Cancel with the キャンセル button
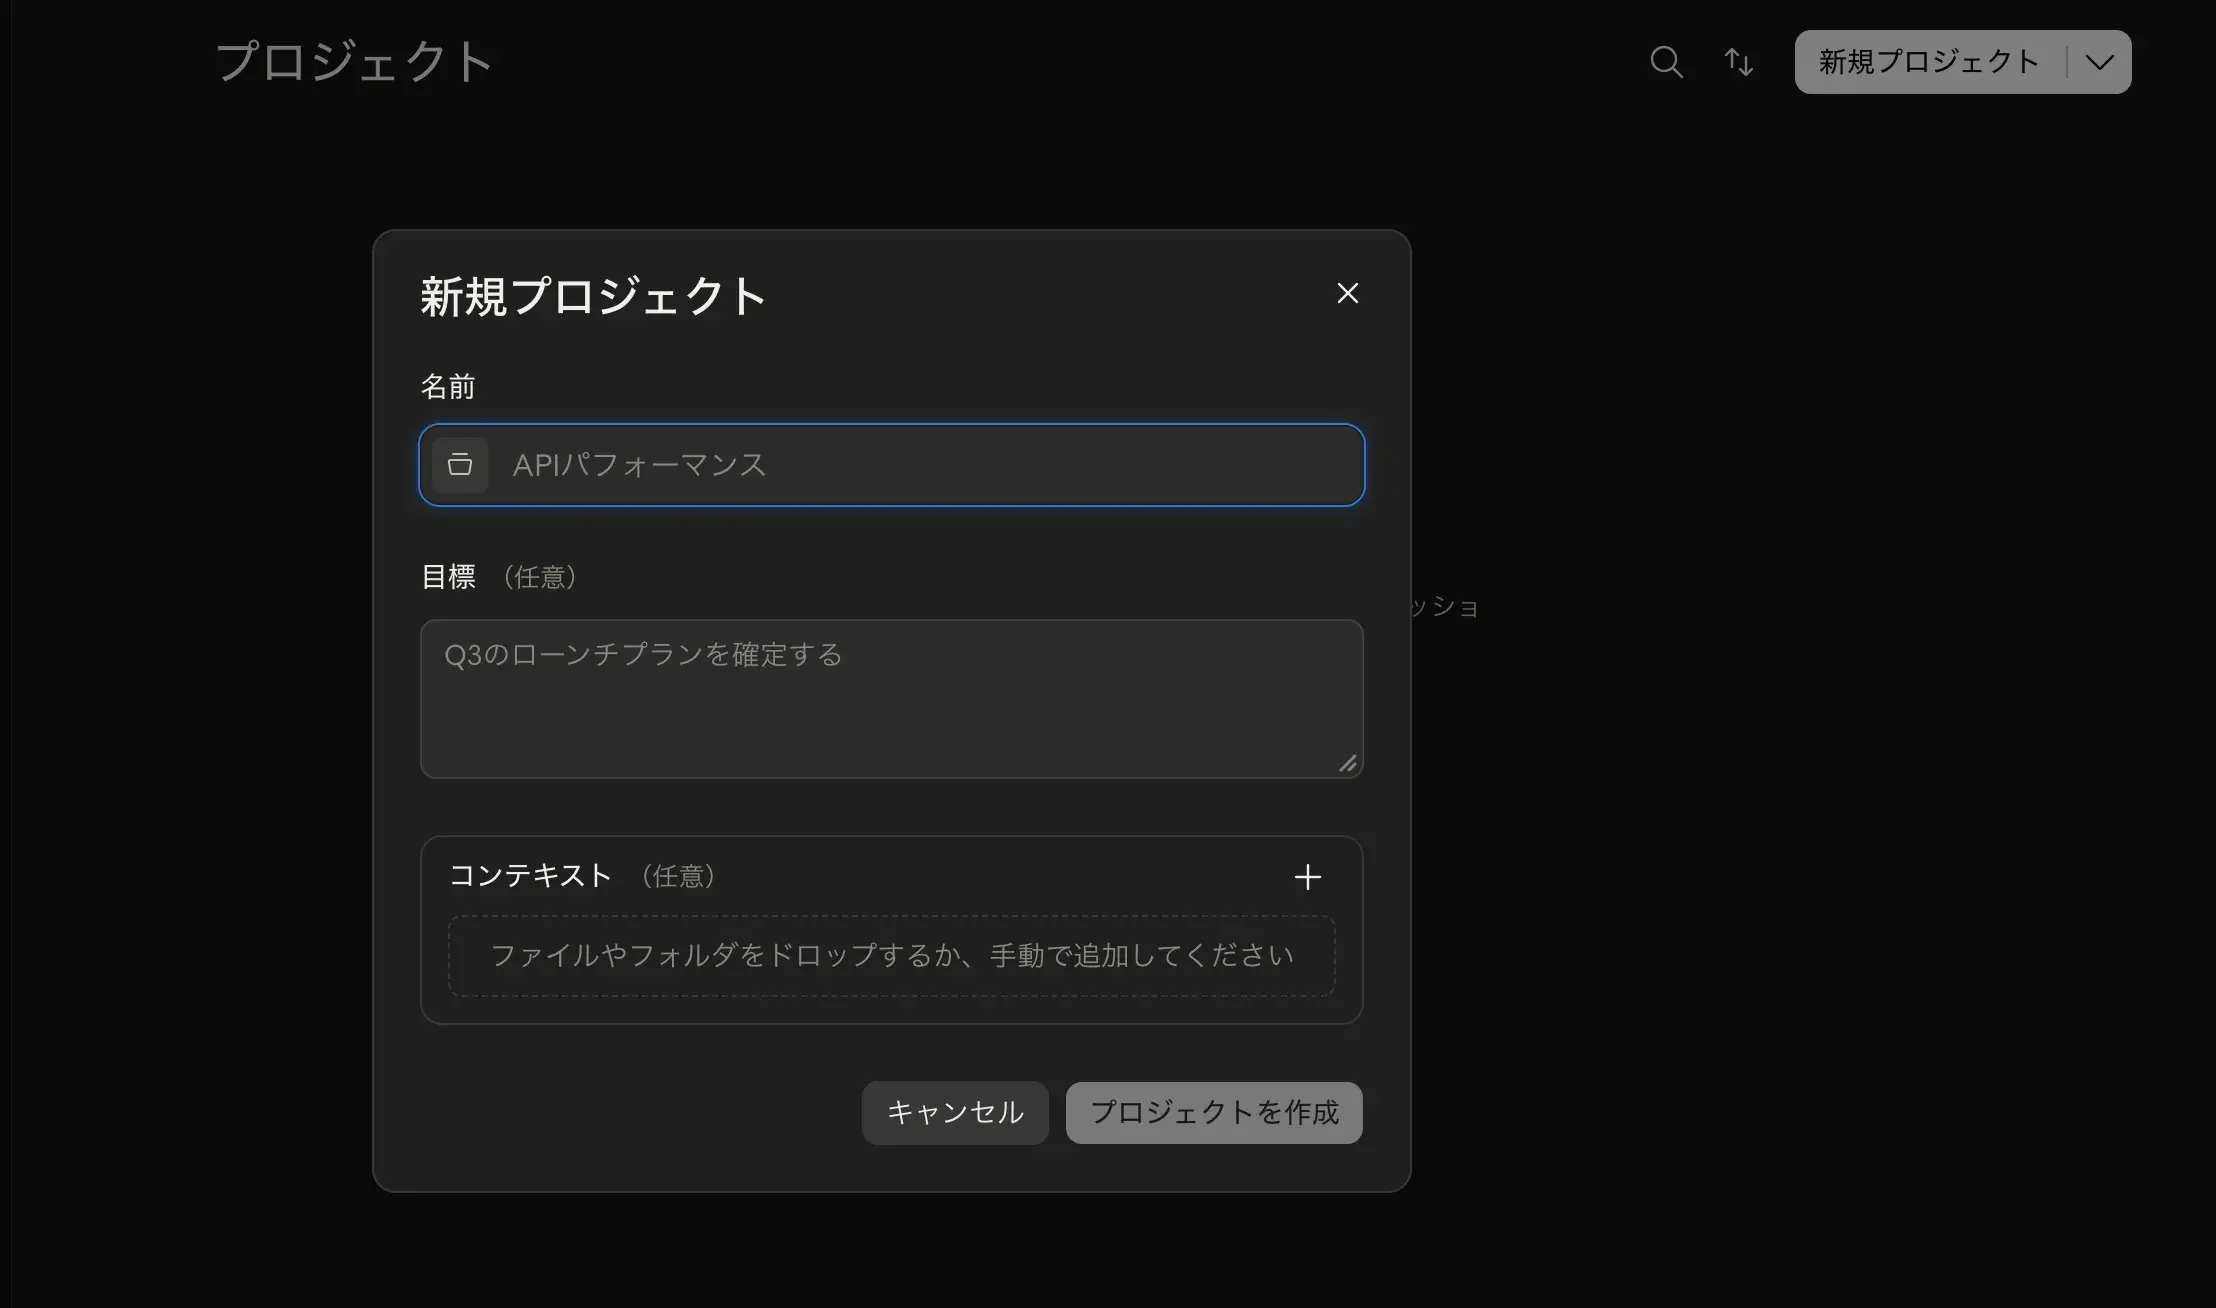This screenshot has width=2216, height=1308. pos(955,1113)
